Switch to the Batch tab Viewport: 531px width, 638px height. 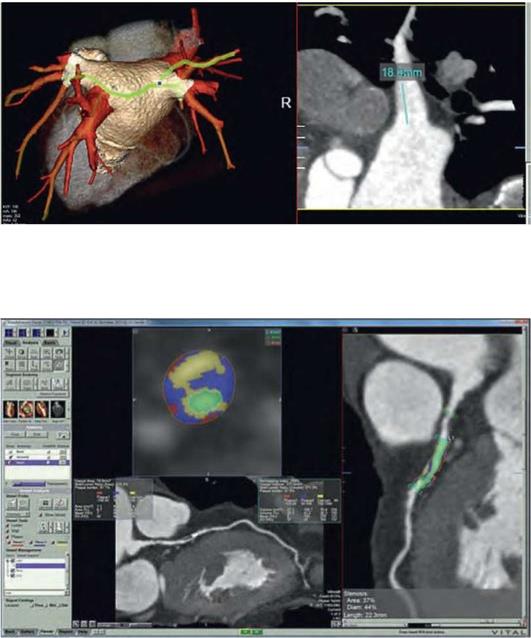click(50, 343)
